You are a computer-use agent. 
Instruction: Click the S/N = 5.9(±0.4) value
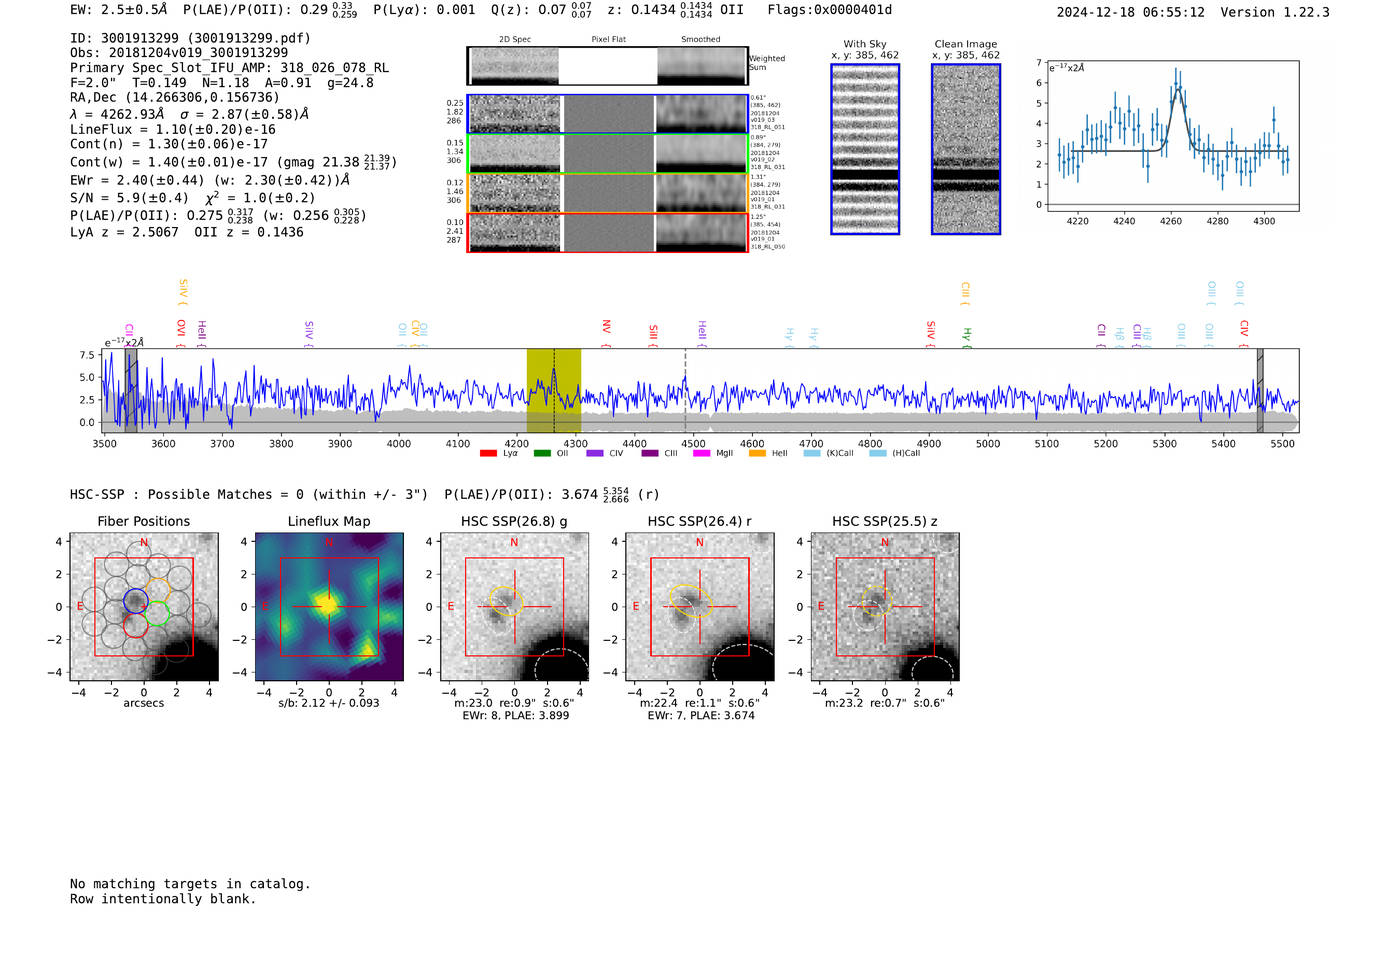click(129, 198)
